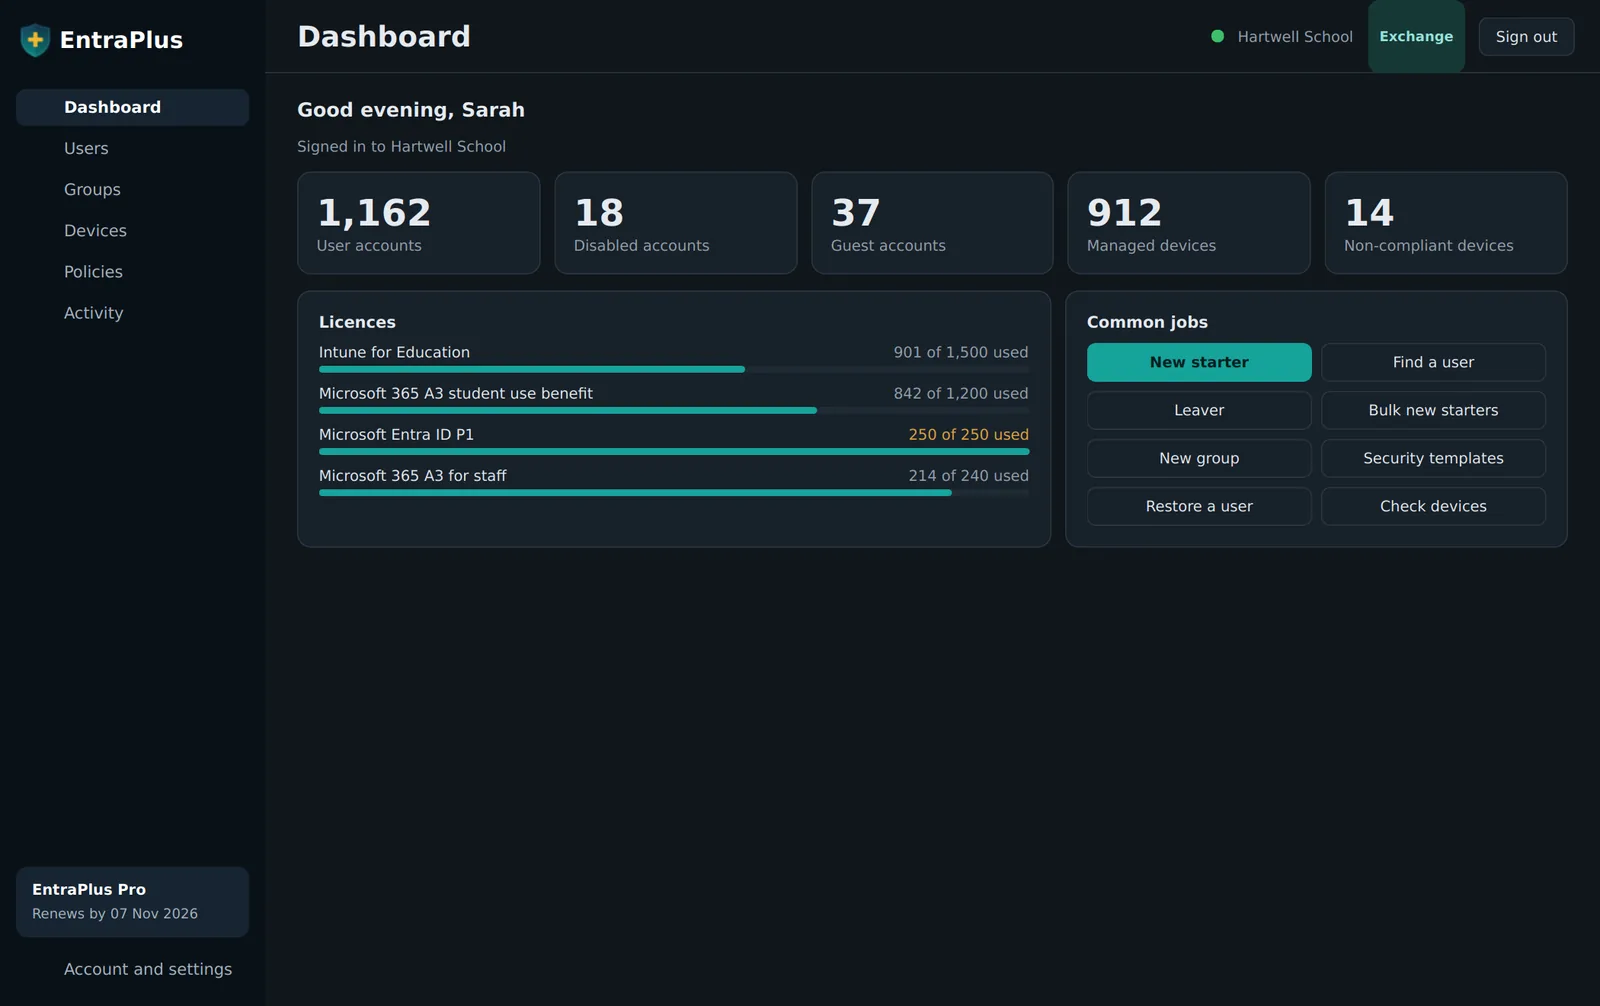Run the Leaver job
This screenshot has width=1600, height=1006.
(x=1199, y=410)
